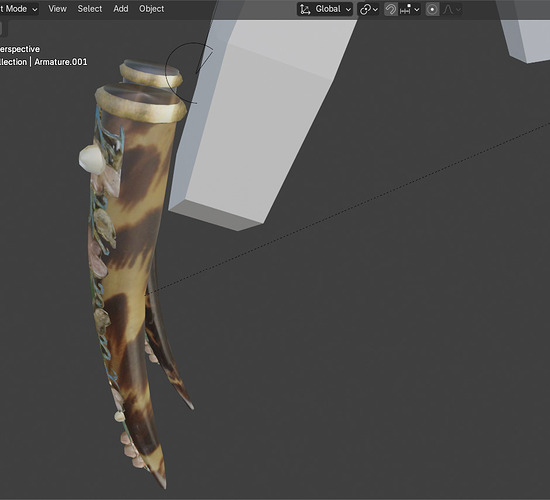This screenshot has width=550, height=500.
Task: Open the View menu
Action: pos(57,9)
